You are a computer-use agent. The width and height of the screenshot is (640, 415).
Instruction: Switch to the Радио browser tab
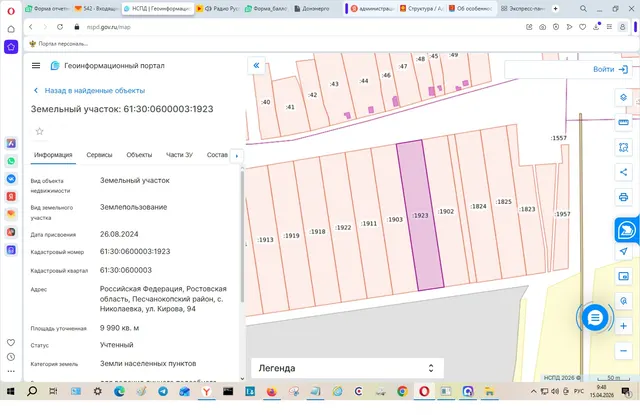[218, 9]
